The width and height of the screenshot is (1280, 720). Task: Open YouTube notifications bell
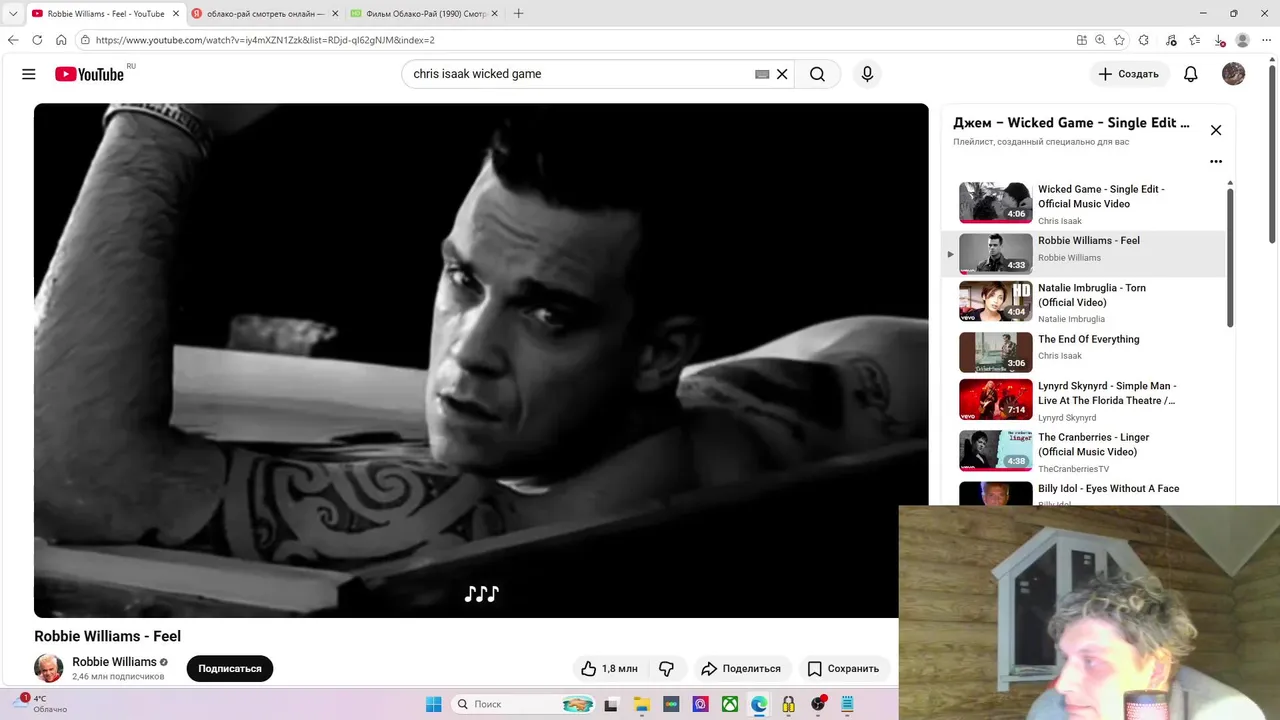pyautogui.click(x=1191, y=74)
